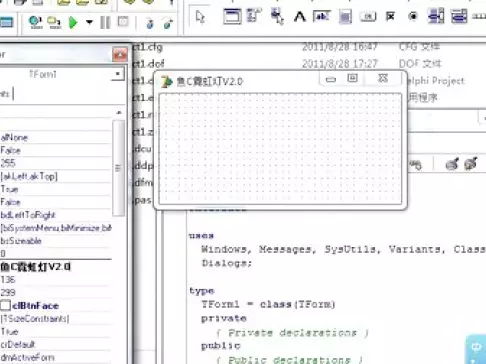Click the dotted form design surface
The width and height of the screenshot is (486, 364).
pos(280,148)
